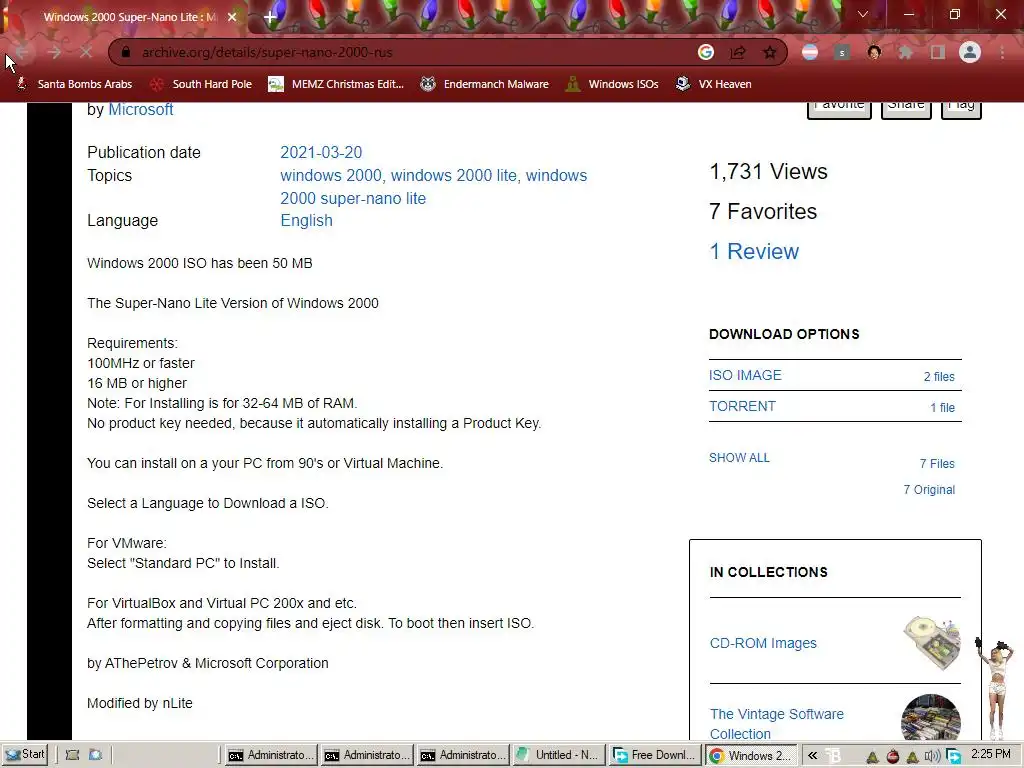This screenshot has height=768, width=1024.
Task: Switch to the Free Download Manager taskbar button
Action: click(x=655, y=756)
